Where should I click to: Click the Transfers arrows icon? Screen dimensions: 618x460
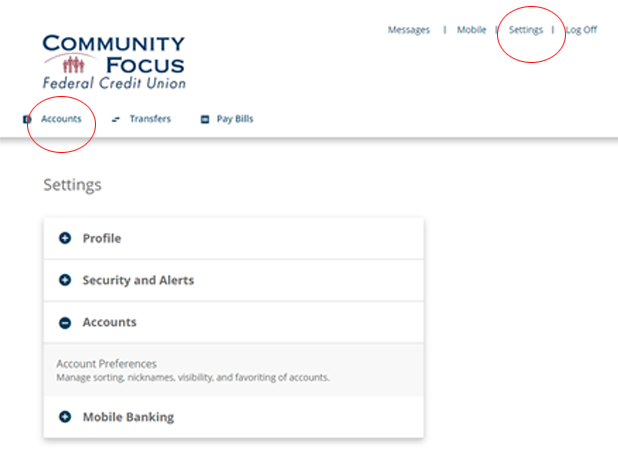click(x=115, y=119)
